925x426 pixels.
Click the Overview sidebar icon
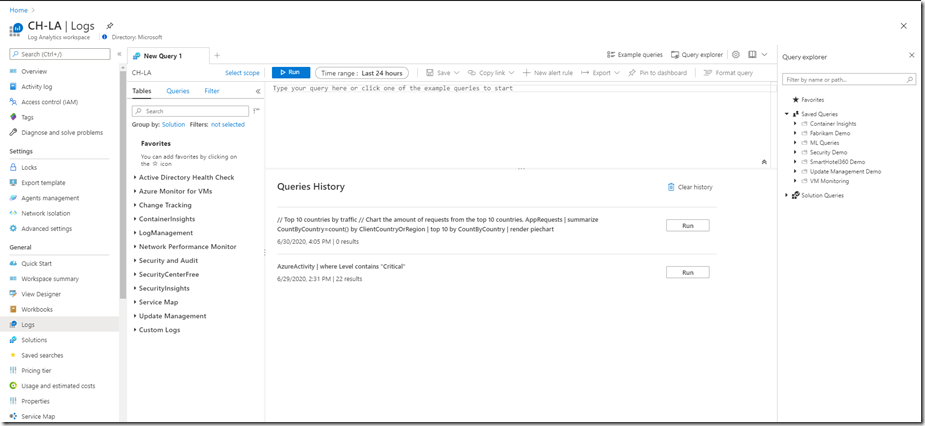click(x=14, y=71)
